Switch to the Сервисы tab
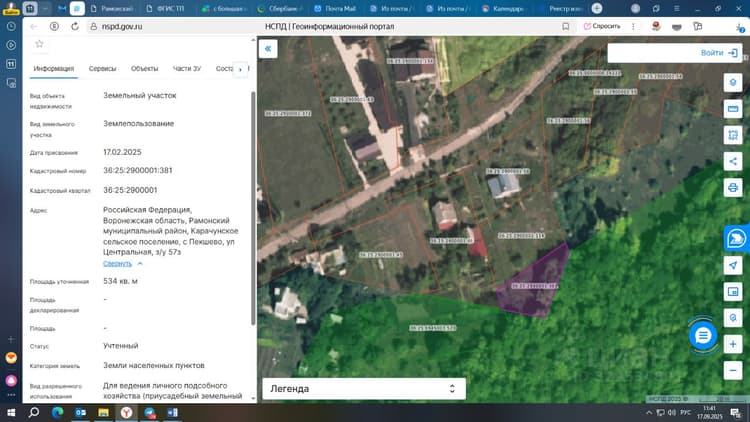Screen dimensions: 750x422 click(x=102, y=68)
